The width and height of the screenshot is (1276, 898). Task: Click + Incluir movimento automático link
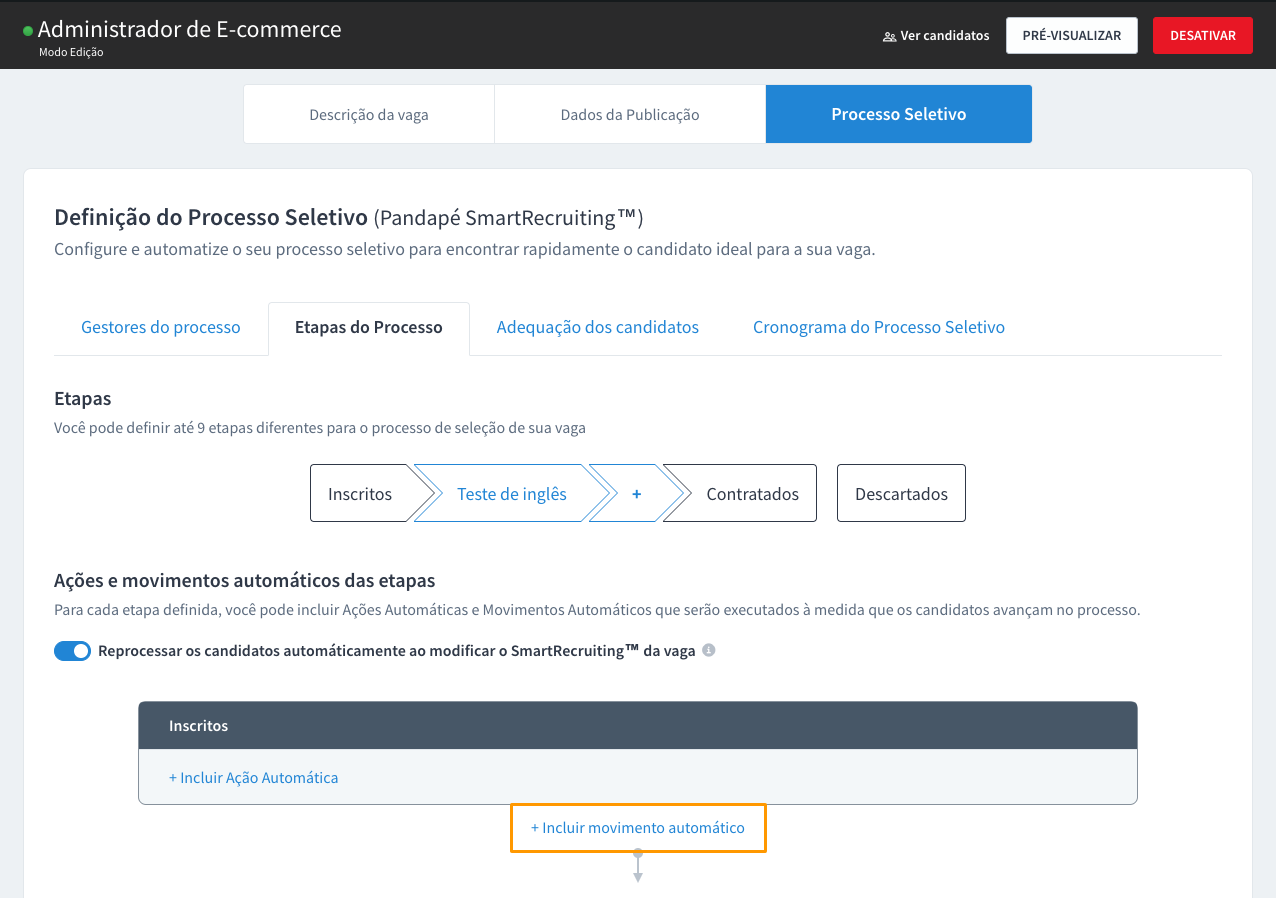pos(638,828)
